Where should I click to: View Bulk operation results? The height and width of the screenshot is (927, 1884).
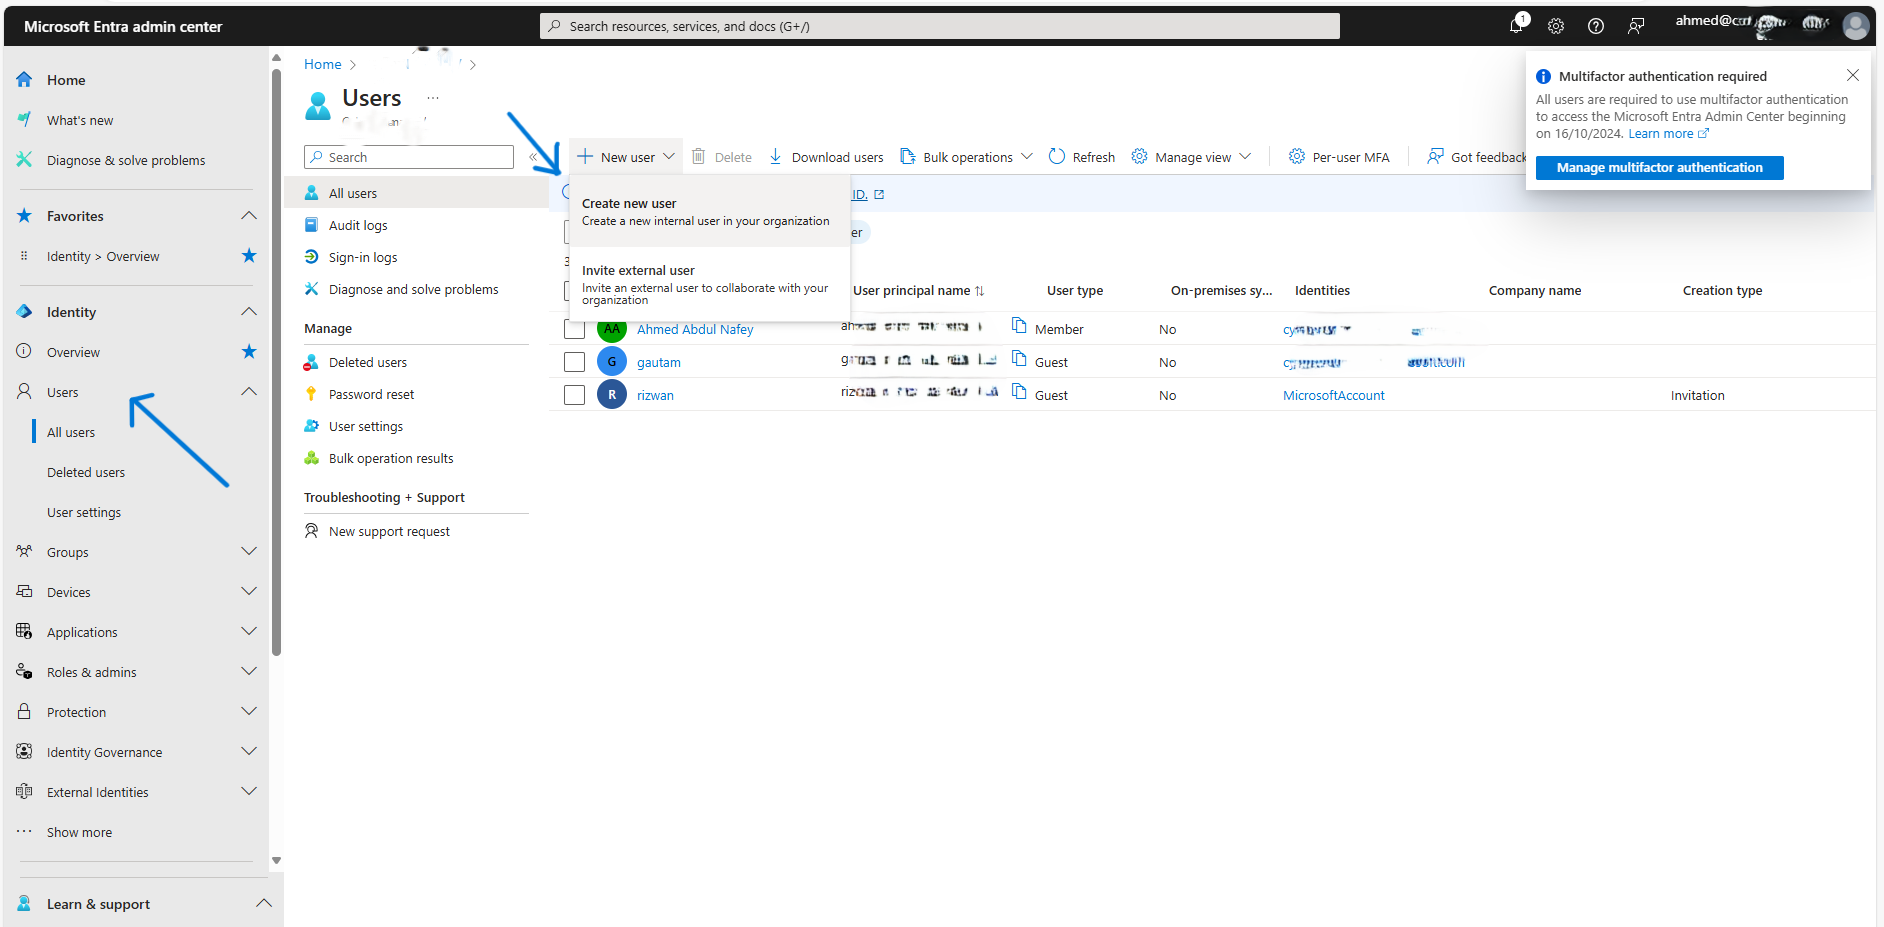[389, 457]
